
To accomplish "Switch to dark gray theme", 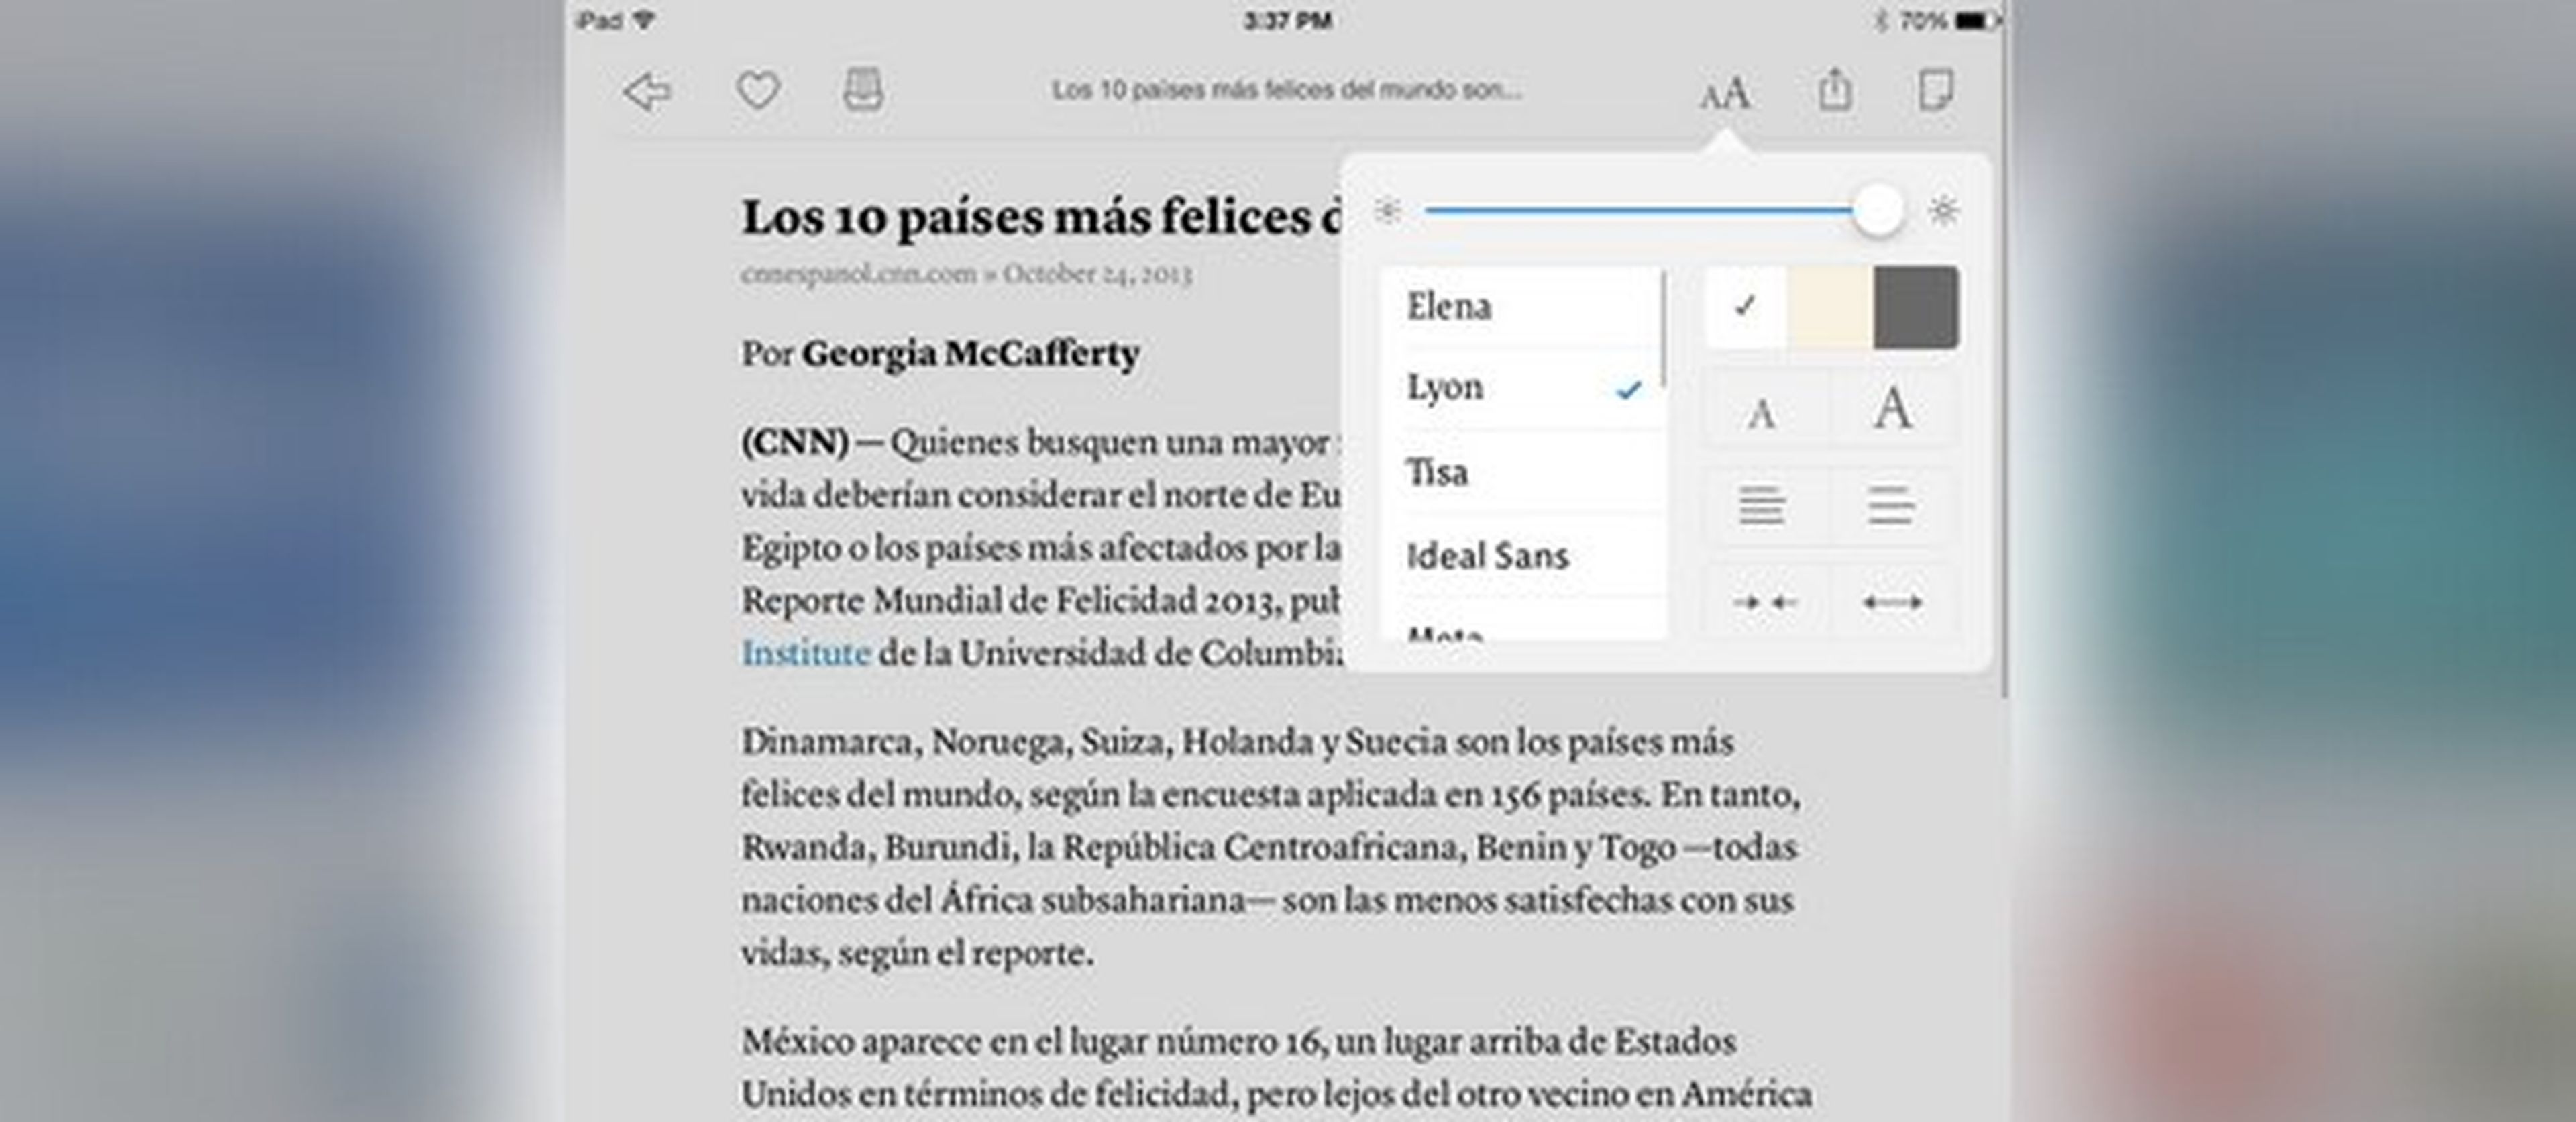I will [x=1915, y=307].
